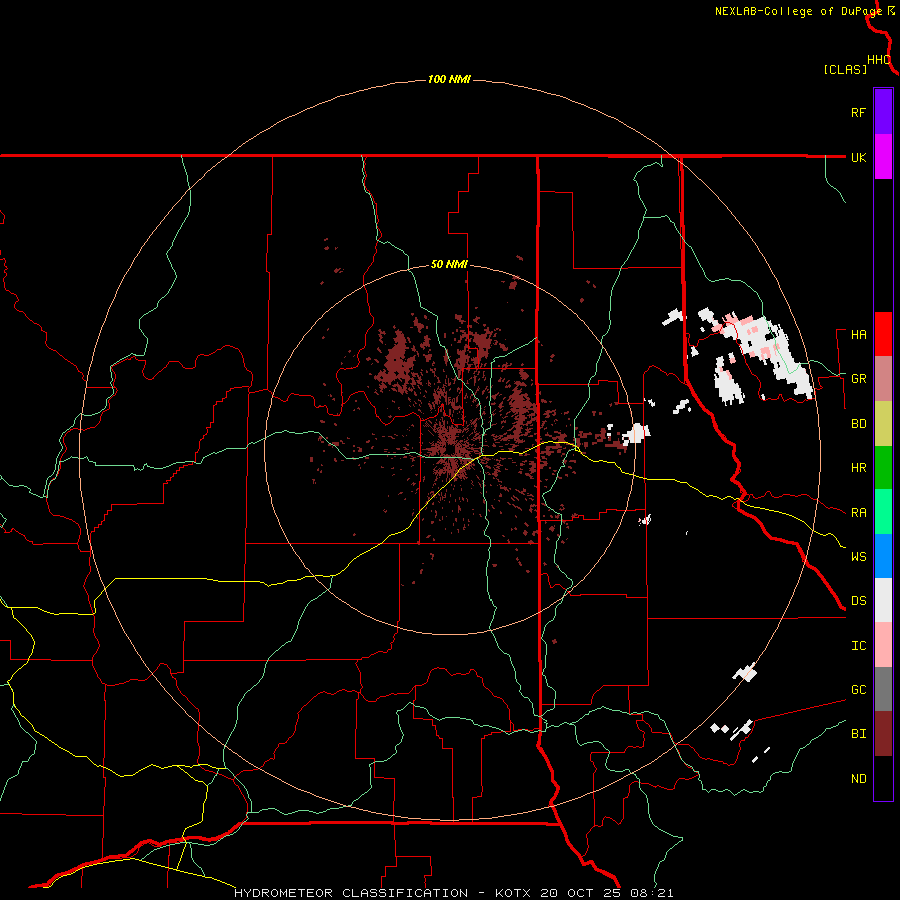The image size is (900, 900).
Task: Click the HYDROMETEOR CLASSIFICATION title text
Action: pos(351,893)
